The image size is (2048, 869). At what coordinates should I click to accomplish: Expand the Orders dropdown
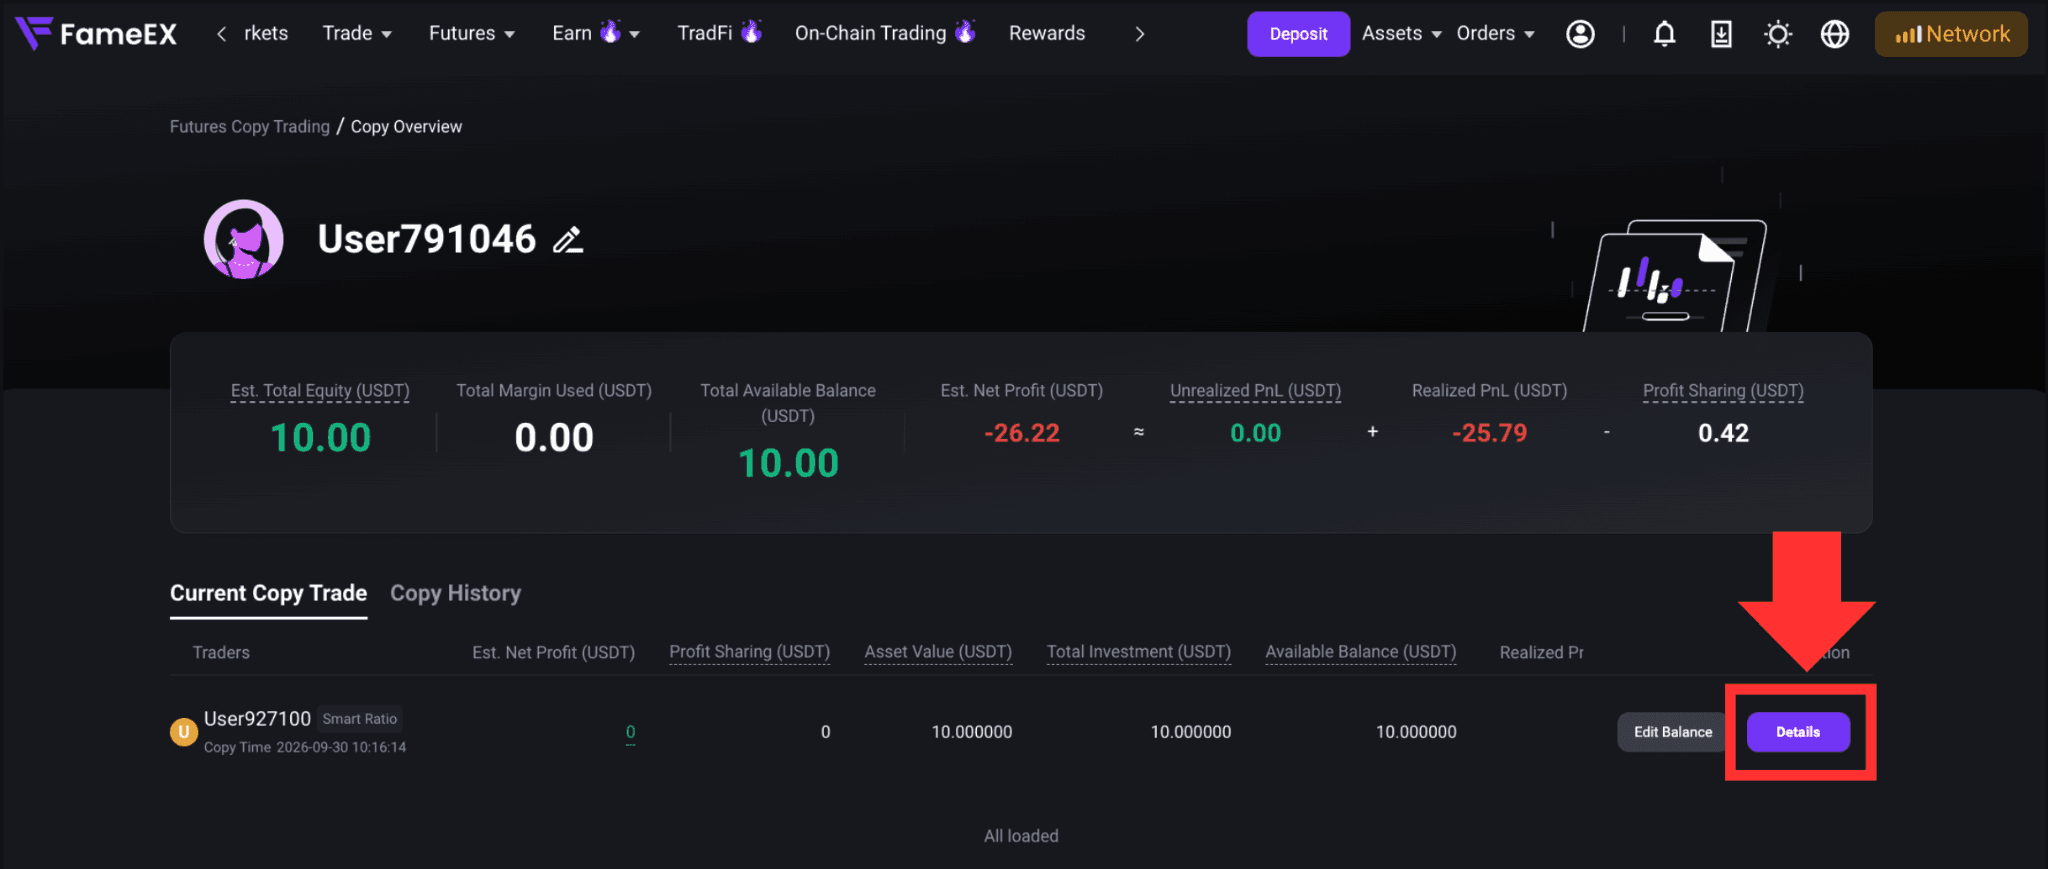click(1495, 33)
